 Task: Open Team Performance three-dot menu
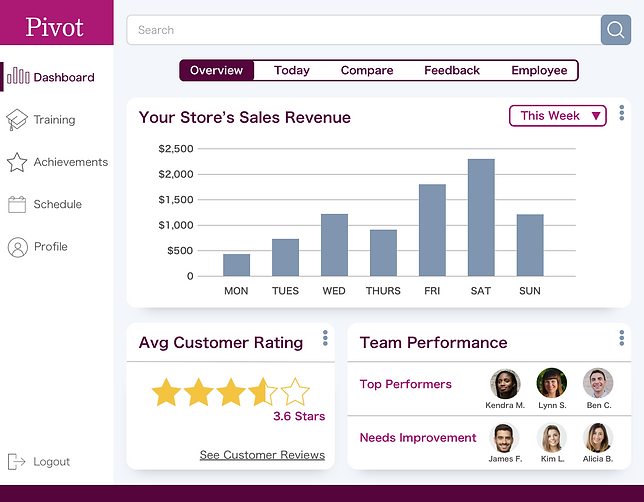(621, 338)
